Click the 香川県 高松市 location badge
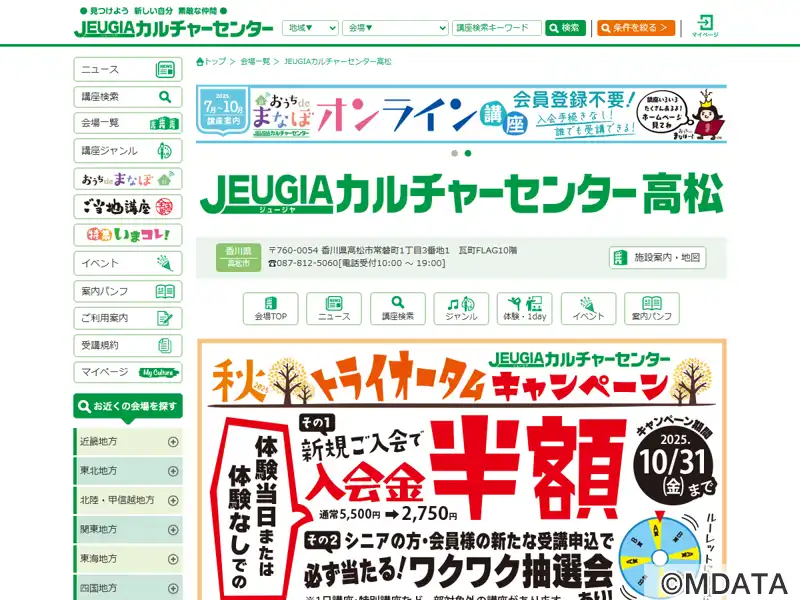The width and height of the screenshot is (800, 600). click(x=238, y=257)
